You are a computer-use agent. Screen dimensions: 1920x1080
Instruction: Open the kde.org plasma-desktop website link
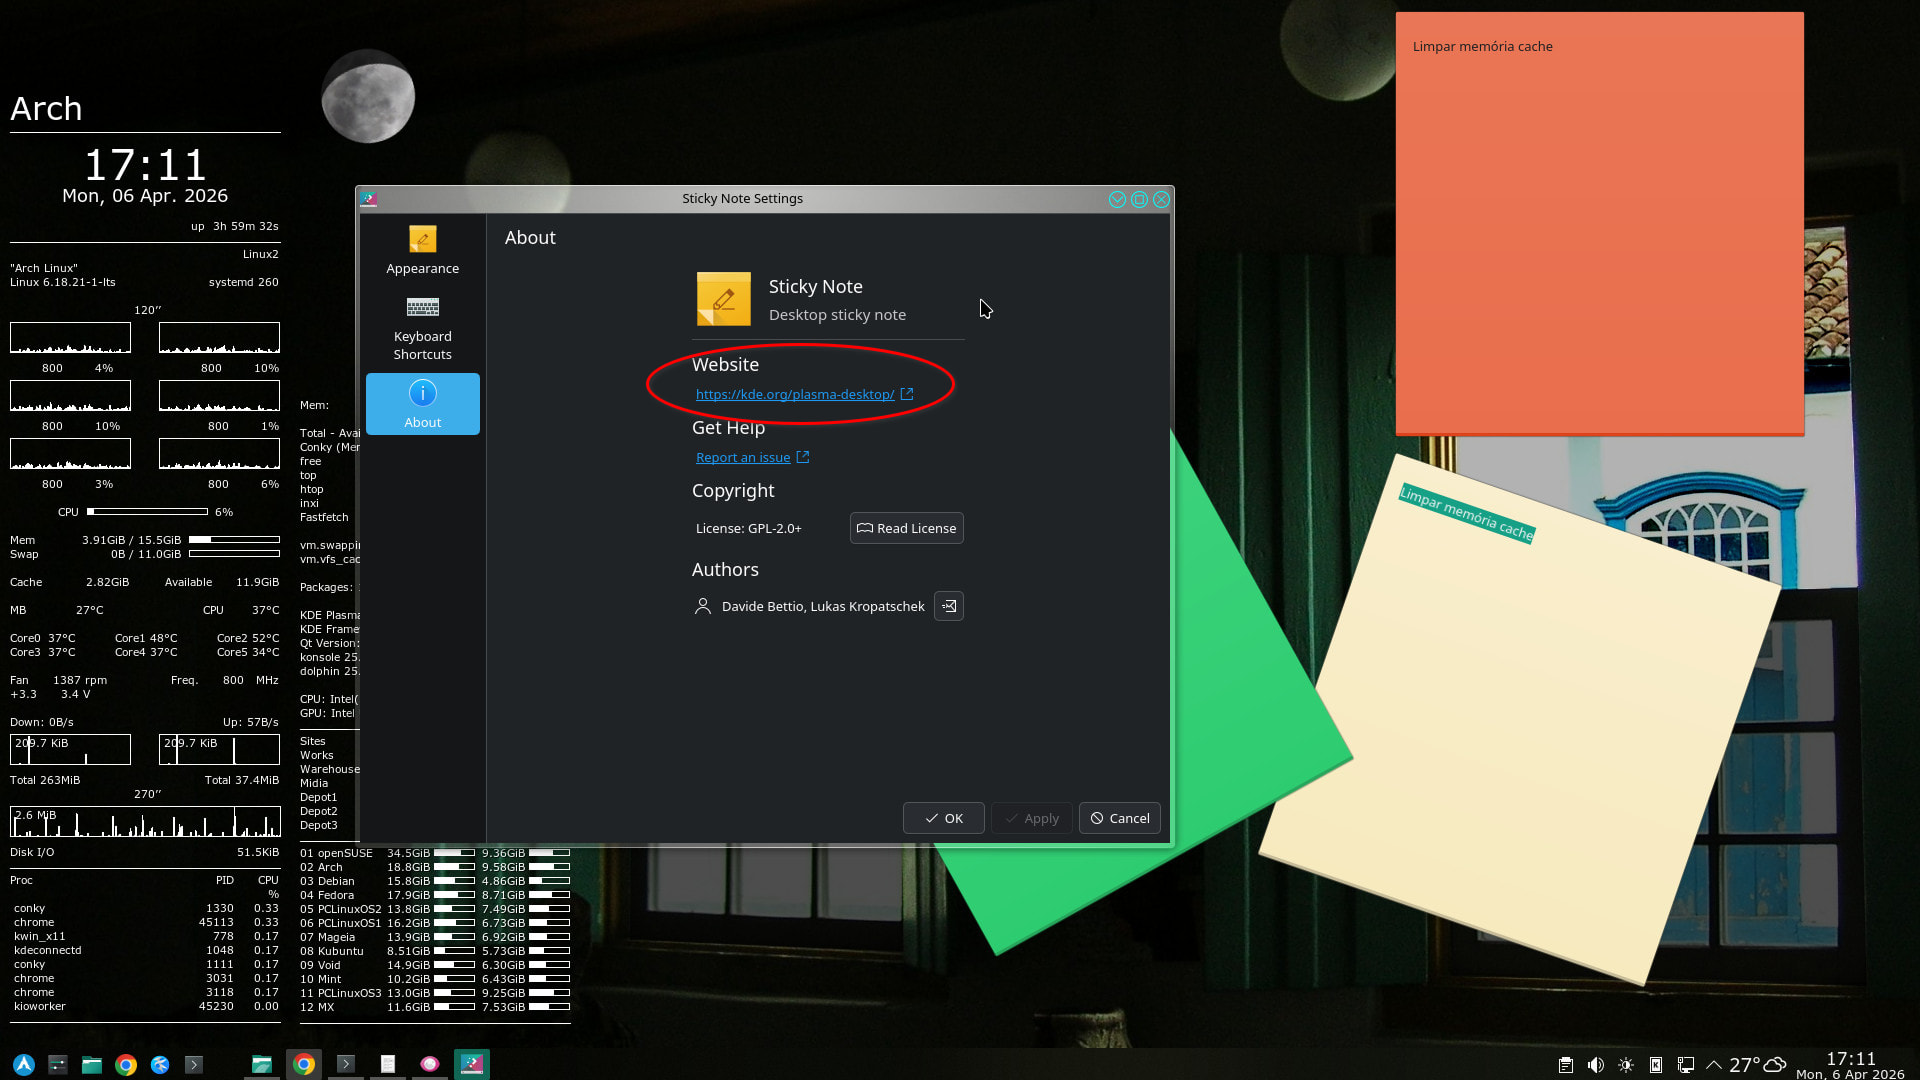click(795, 394)
